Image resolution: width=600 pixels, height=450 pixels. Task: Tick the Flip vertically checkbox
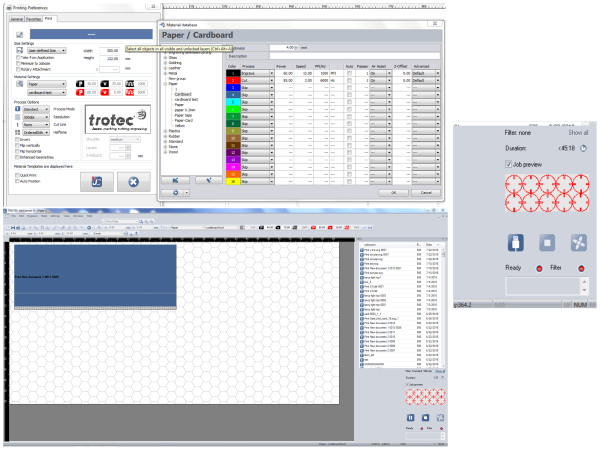click(17, 145)
